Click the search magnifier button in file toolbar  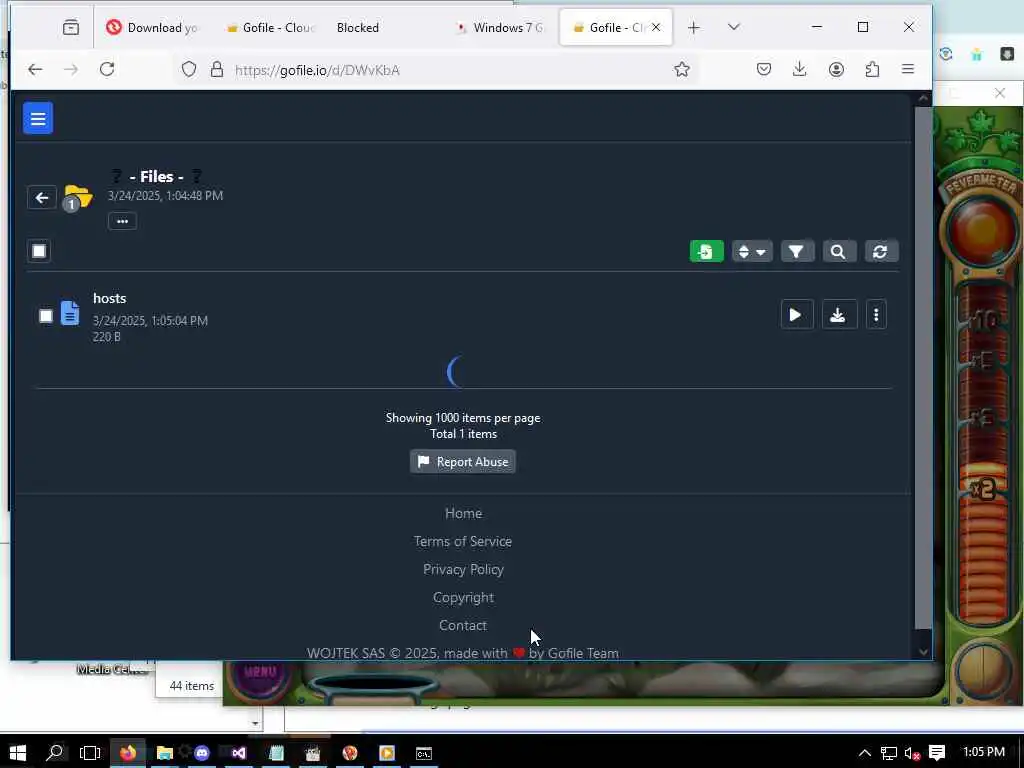[839, 251]
